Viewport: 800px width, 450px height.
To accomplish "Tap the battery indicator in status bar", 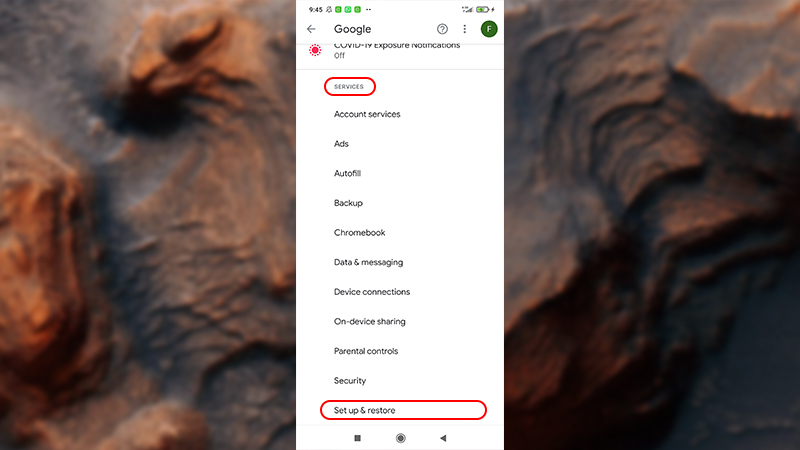I will pyautogui.click(x=483, y=9).
